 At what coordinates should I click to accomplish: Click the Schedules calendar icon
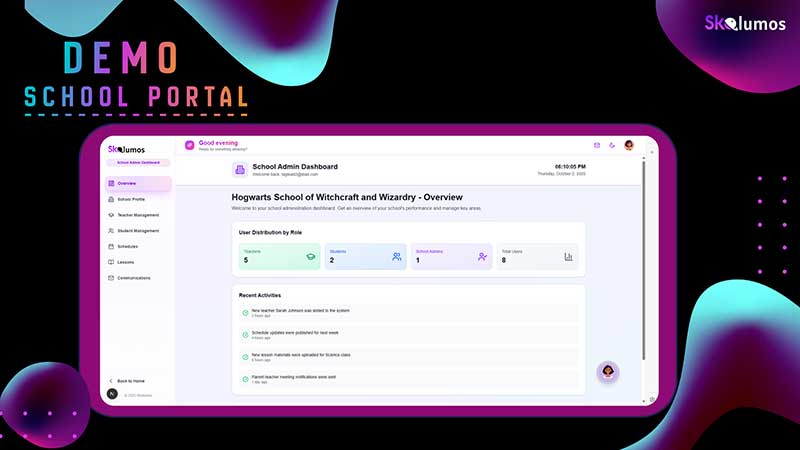click(111, 246)
